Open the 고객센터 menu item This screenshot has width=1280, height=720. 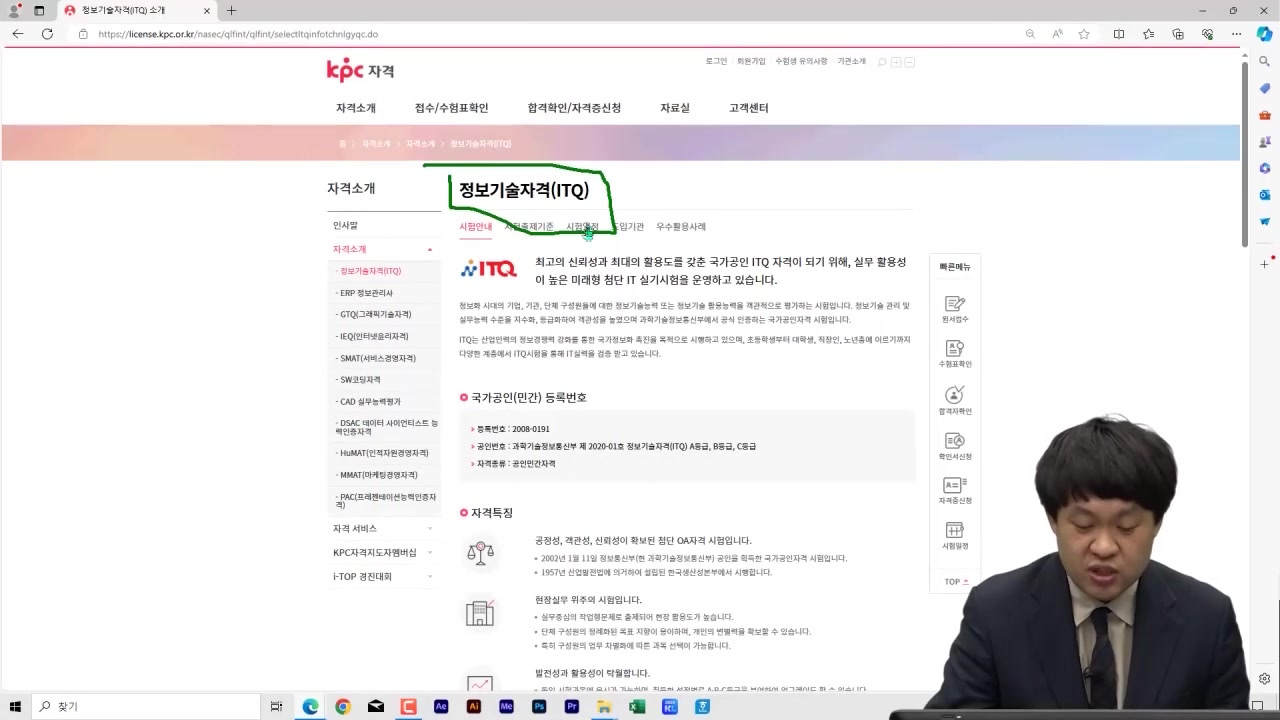pyautogui.click(x=748, y=107)
